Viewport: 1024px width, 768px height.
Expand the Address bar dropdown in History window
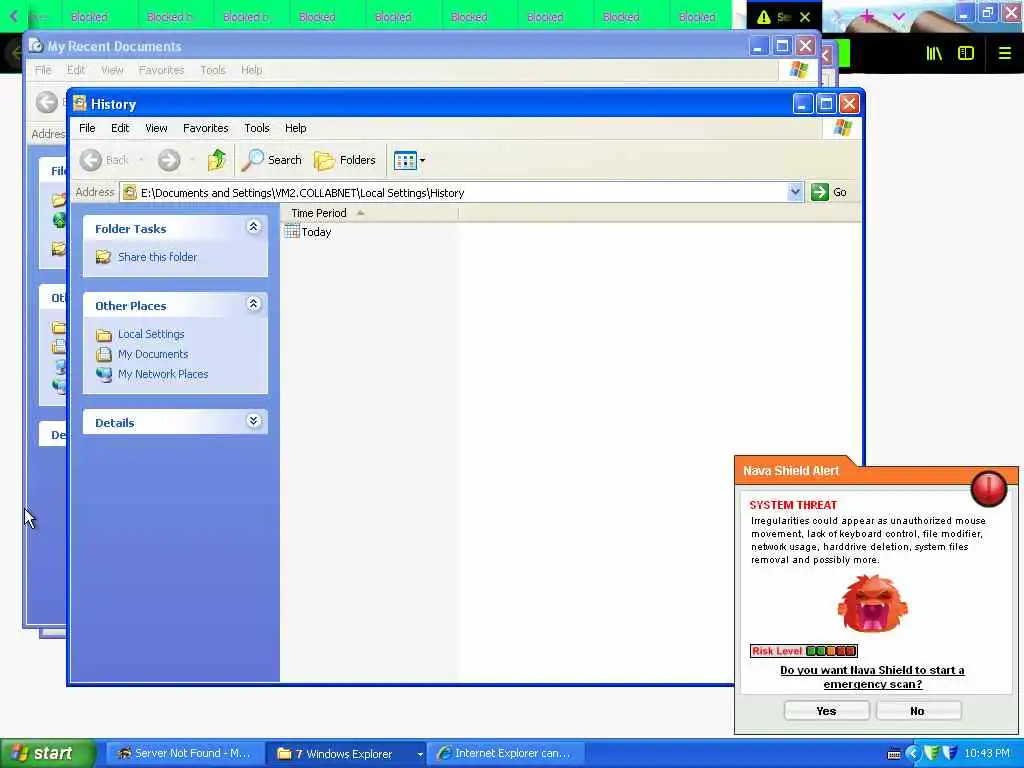(x=795, y=192)
